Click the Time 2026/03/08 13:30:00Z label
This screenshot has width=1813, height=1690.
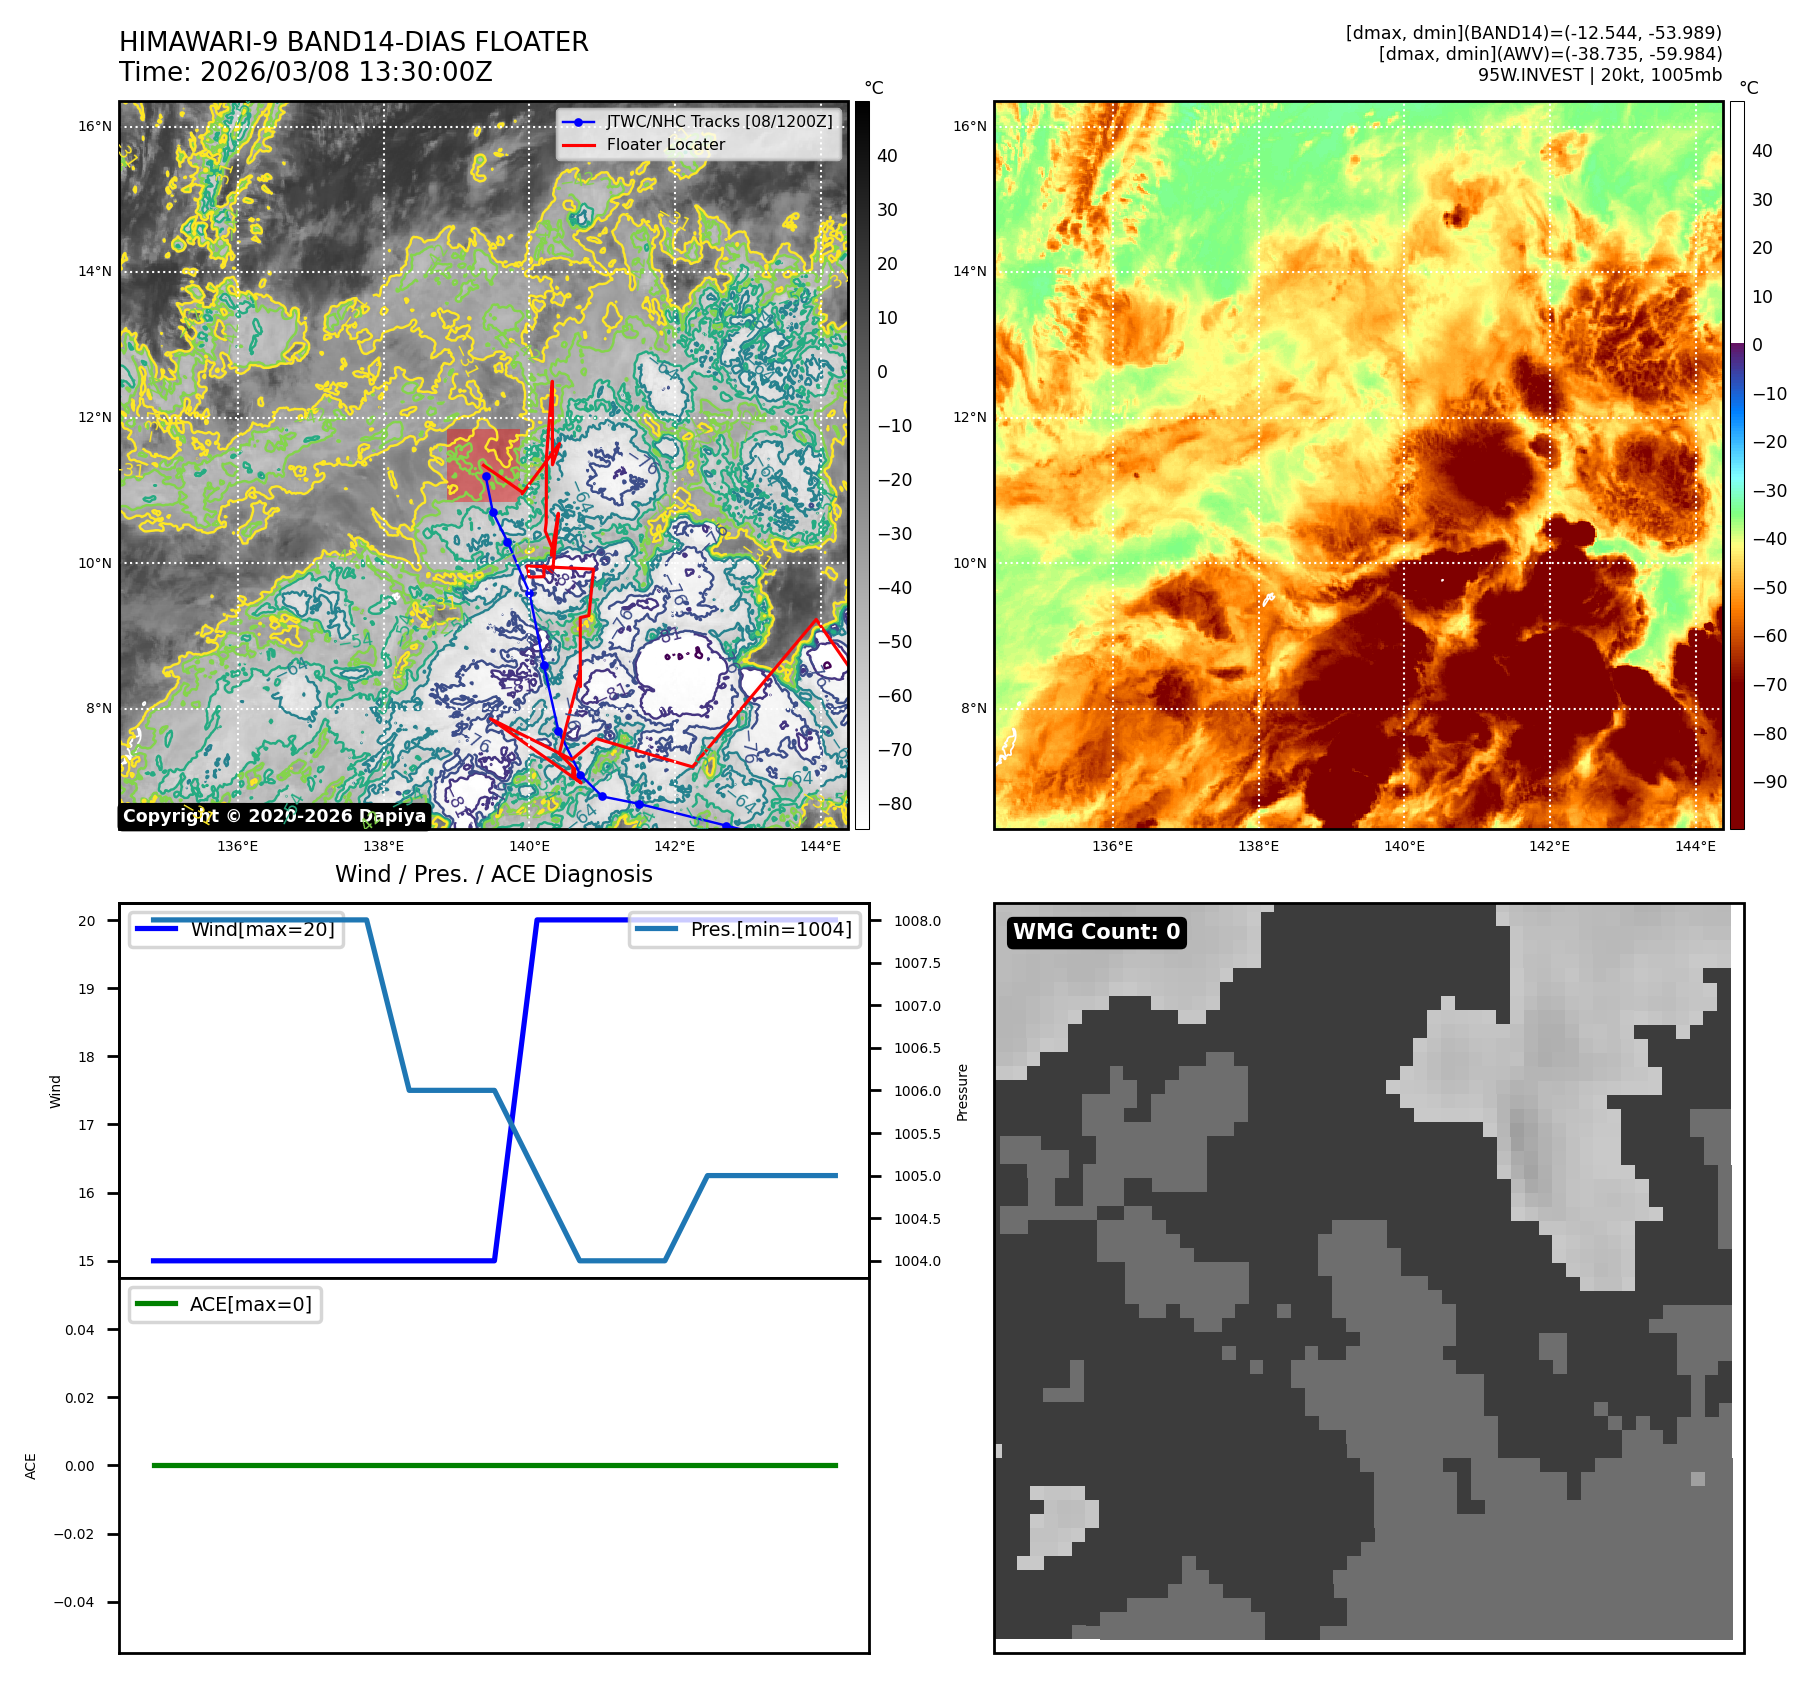pyautogui.click(x=305, y=72)
